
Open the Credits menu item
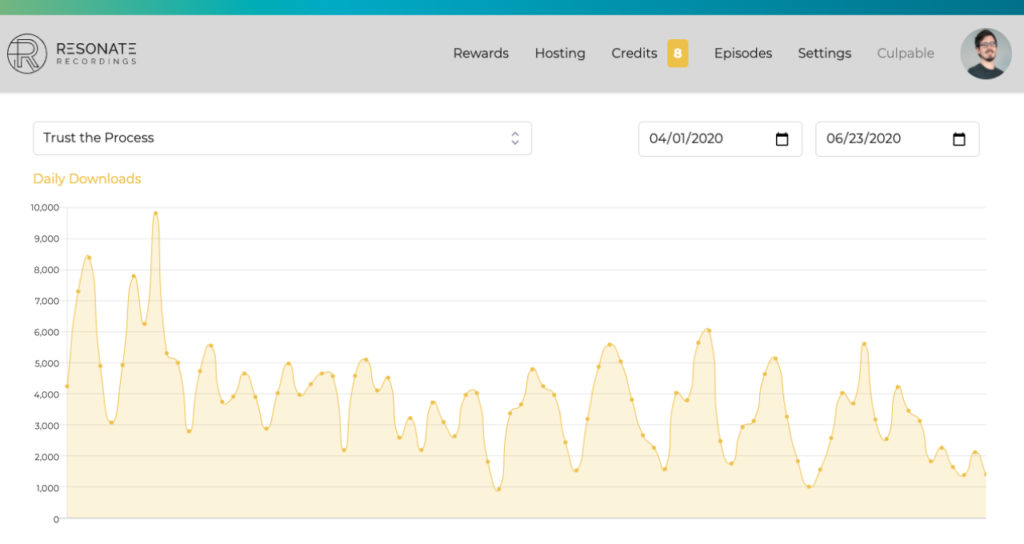(x=634, y=54)
